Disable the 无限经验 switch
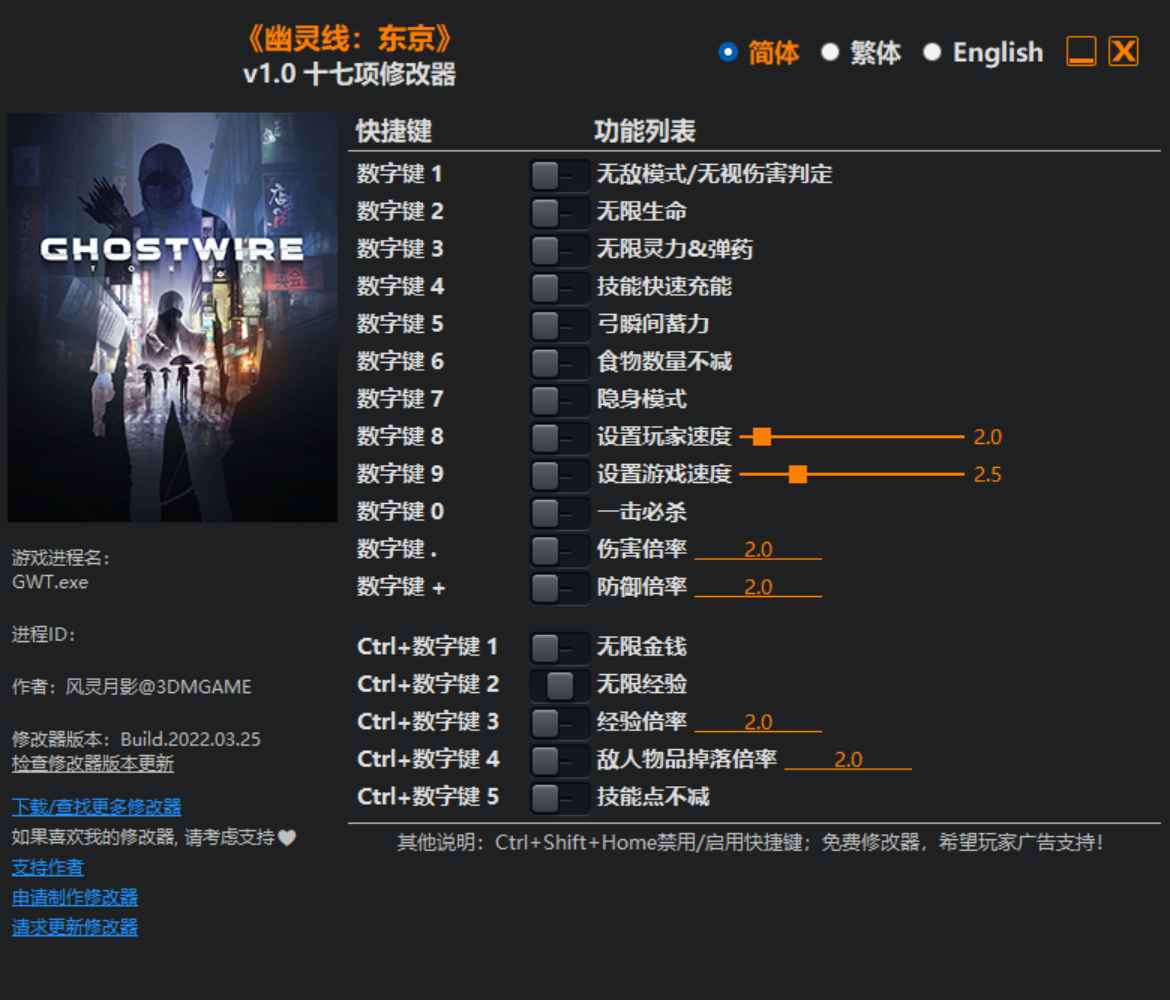 pyautogui.click(x=559, y=684)
